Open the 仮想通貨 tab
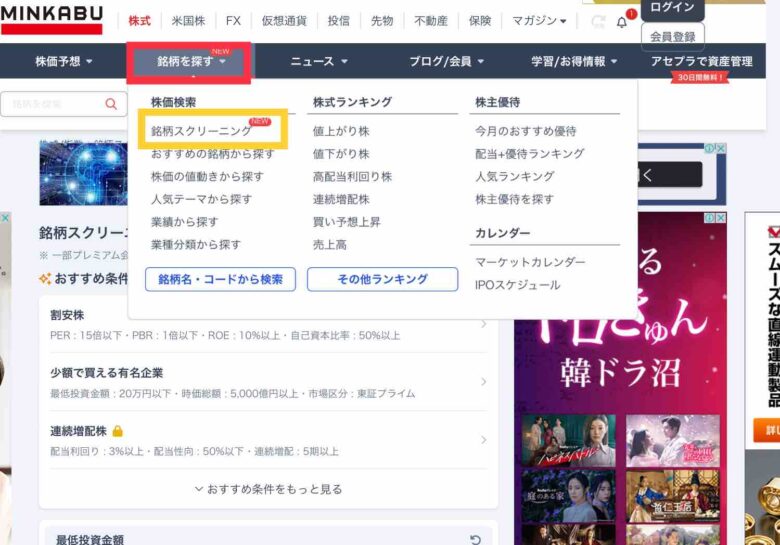This screenshot has height=545, width=780. click(x=284, y=21)
